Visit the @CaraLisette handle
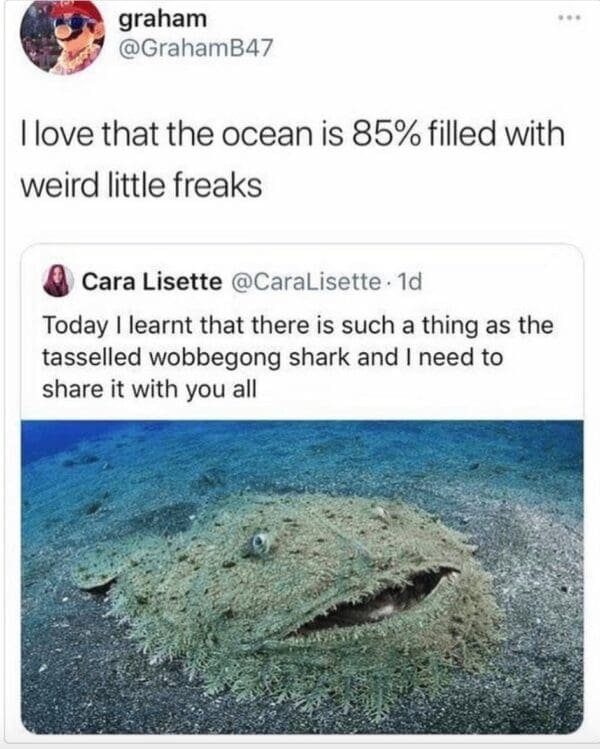The image size is (600, 749). [x=306, y=282]
